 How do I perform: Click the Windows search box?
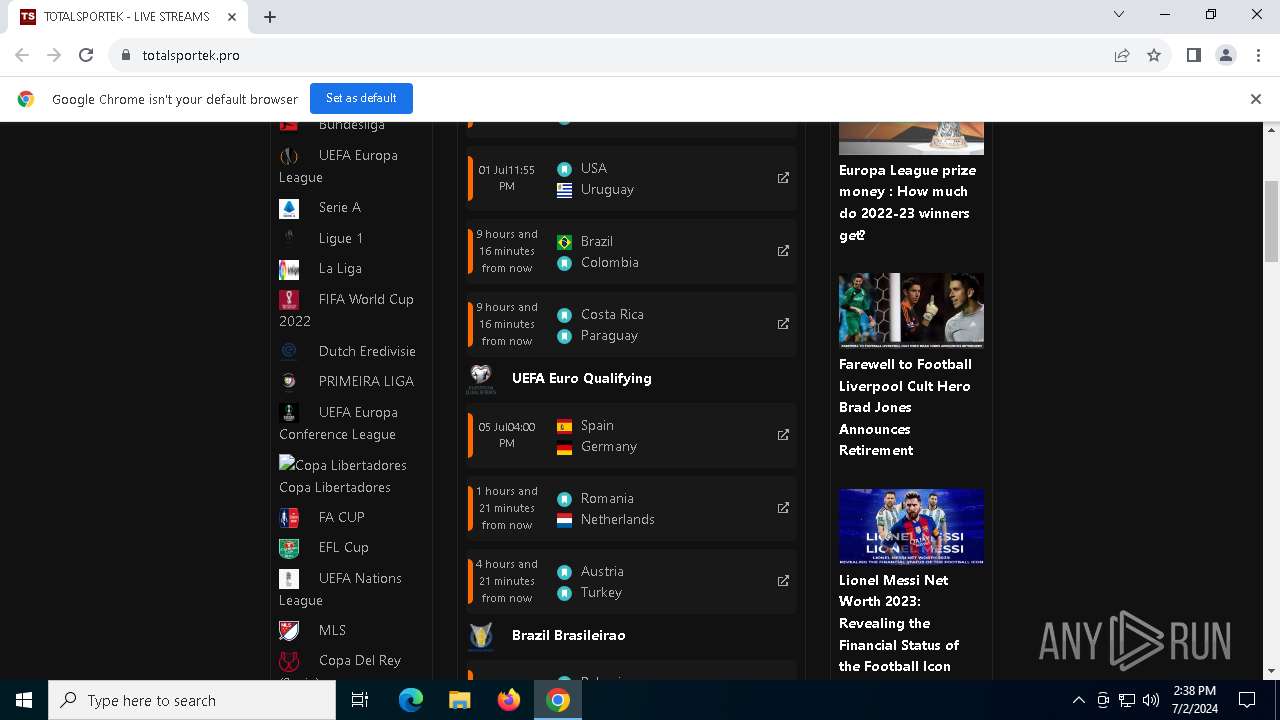tap(192, 700)
